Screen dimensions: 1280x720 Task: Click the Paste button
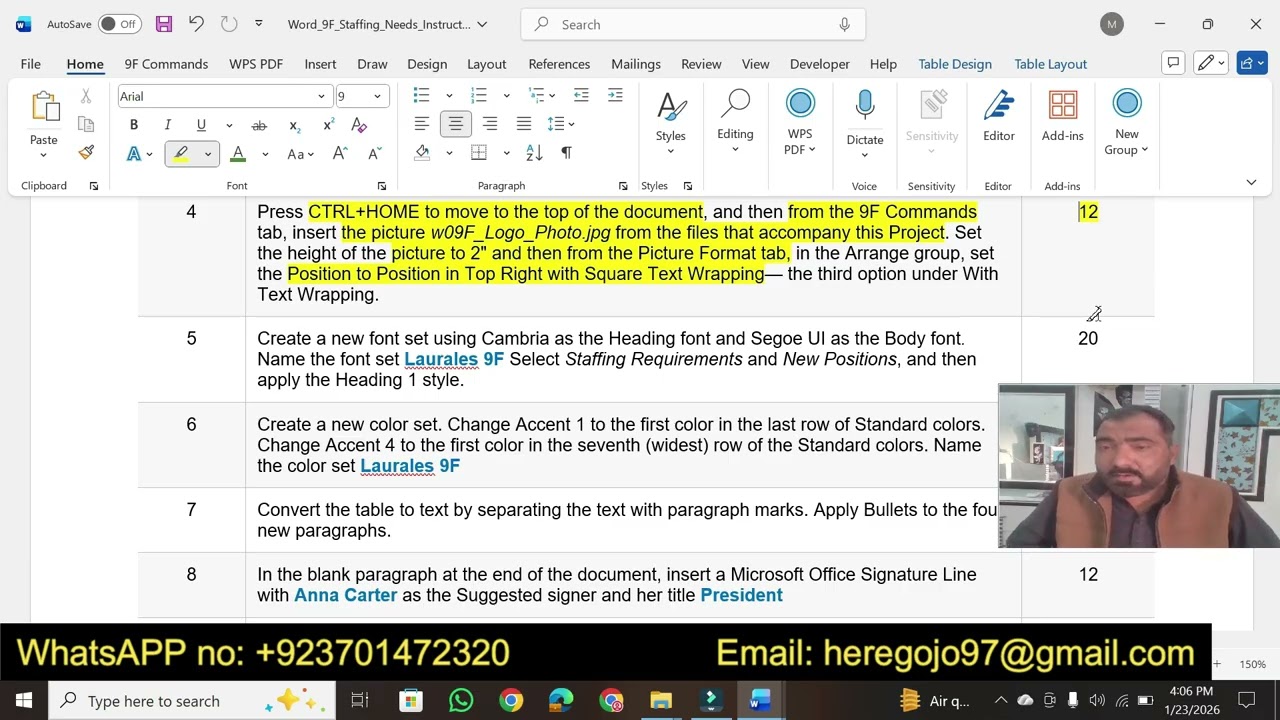(44, 124)
